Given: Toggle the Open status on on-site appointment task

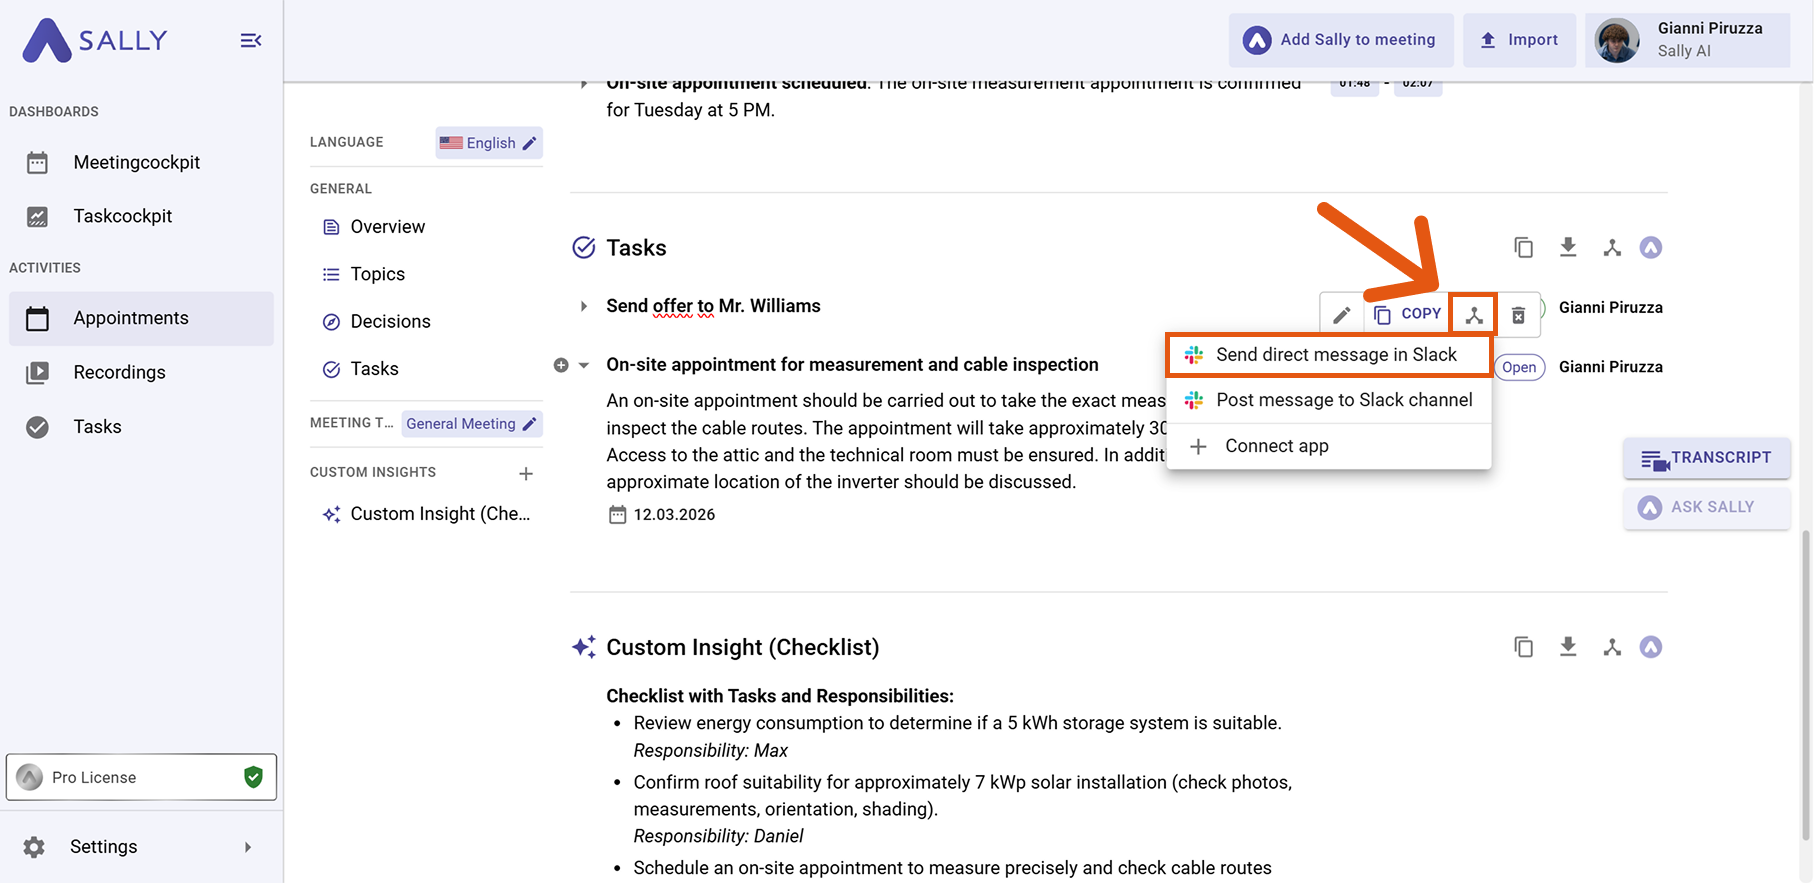Looking at the screenshot, I should click(x=1518, y=367).
